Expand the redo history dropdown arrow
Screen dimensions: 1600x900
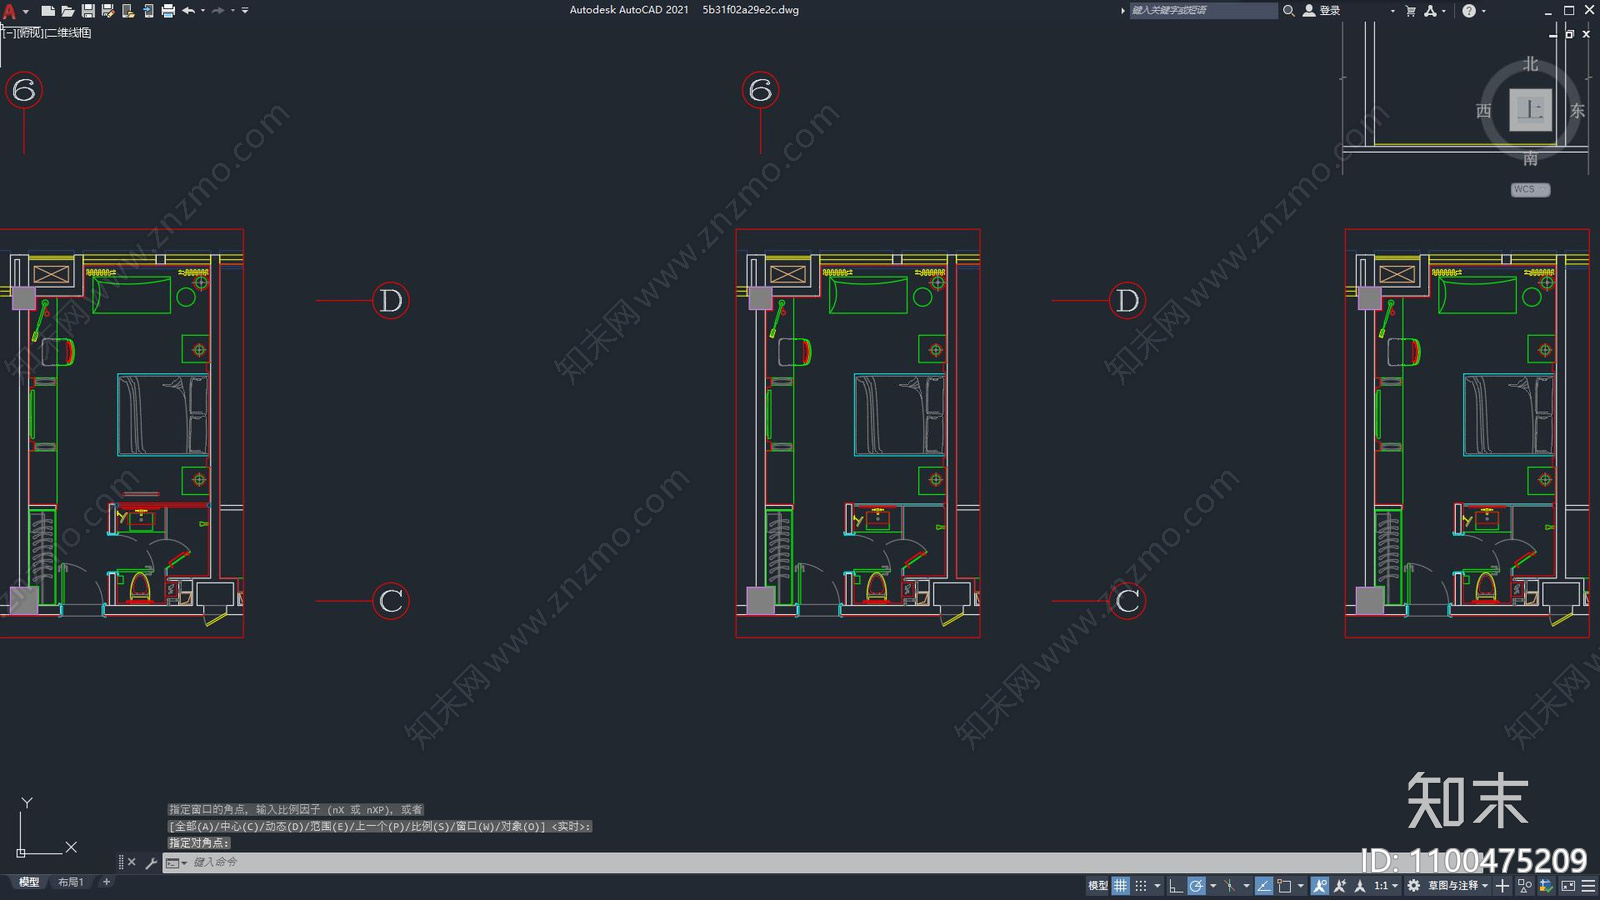point(233,11)
